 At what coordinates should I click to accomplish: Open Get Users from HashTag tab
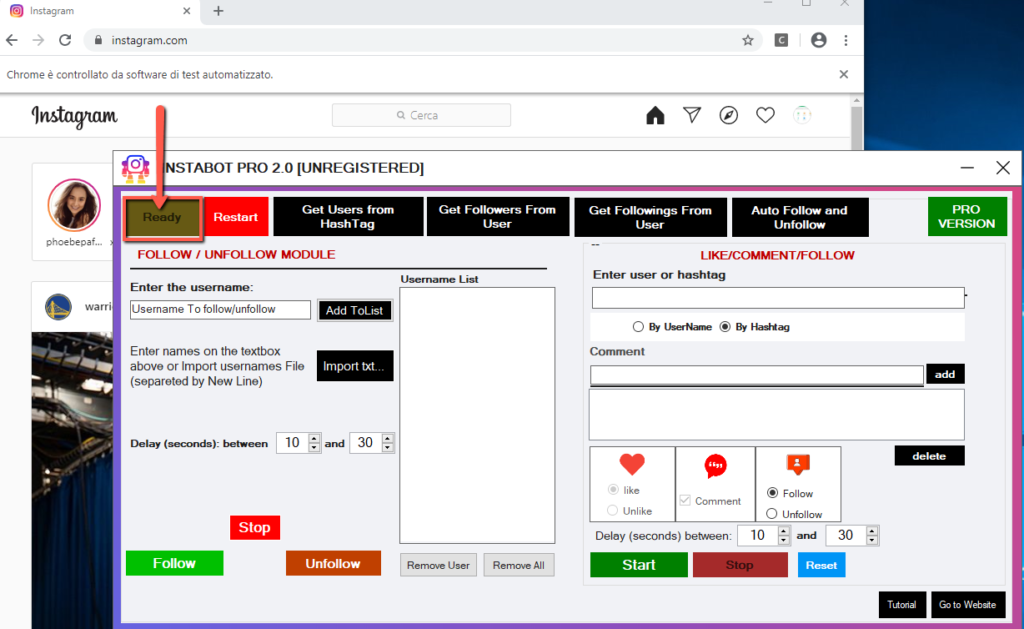[x=348, y=217]
